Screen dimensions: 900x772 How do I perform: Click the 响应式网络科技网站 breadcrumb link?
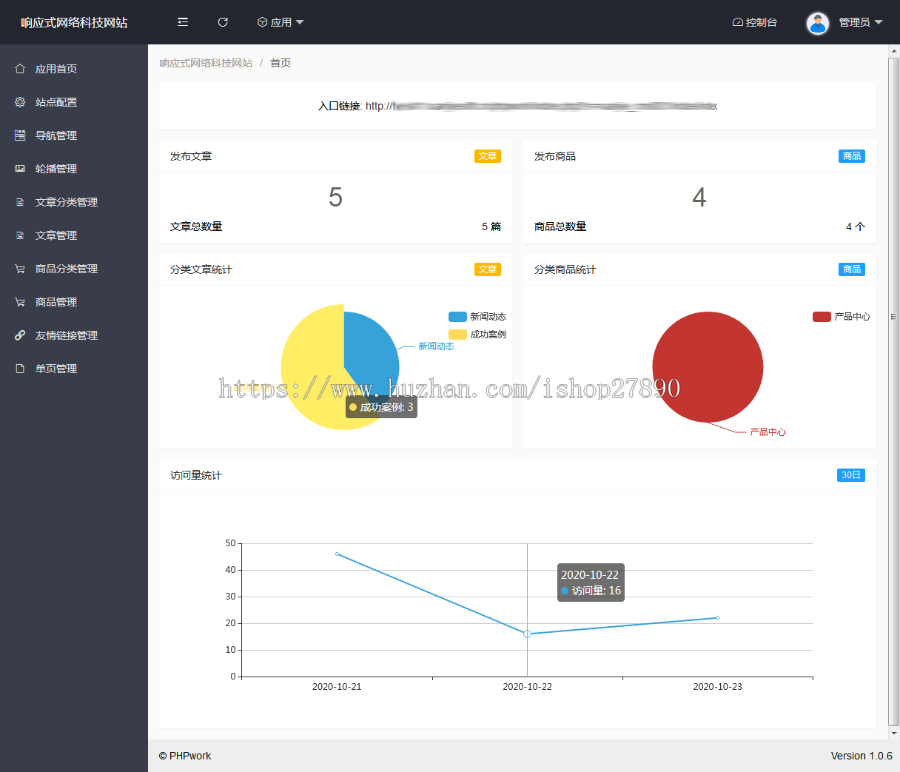coord(206,63)
